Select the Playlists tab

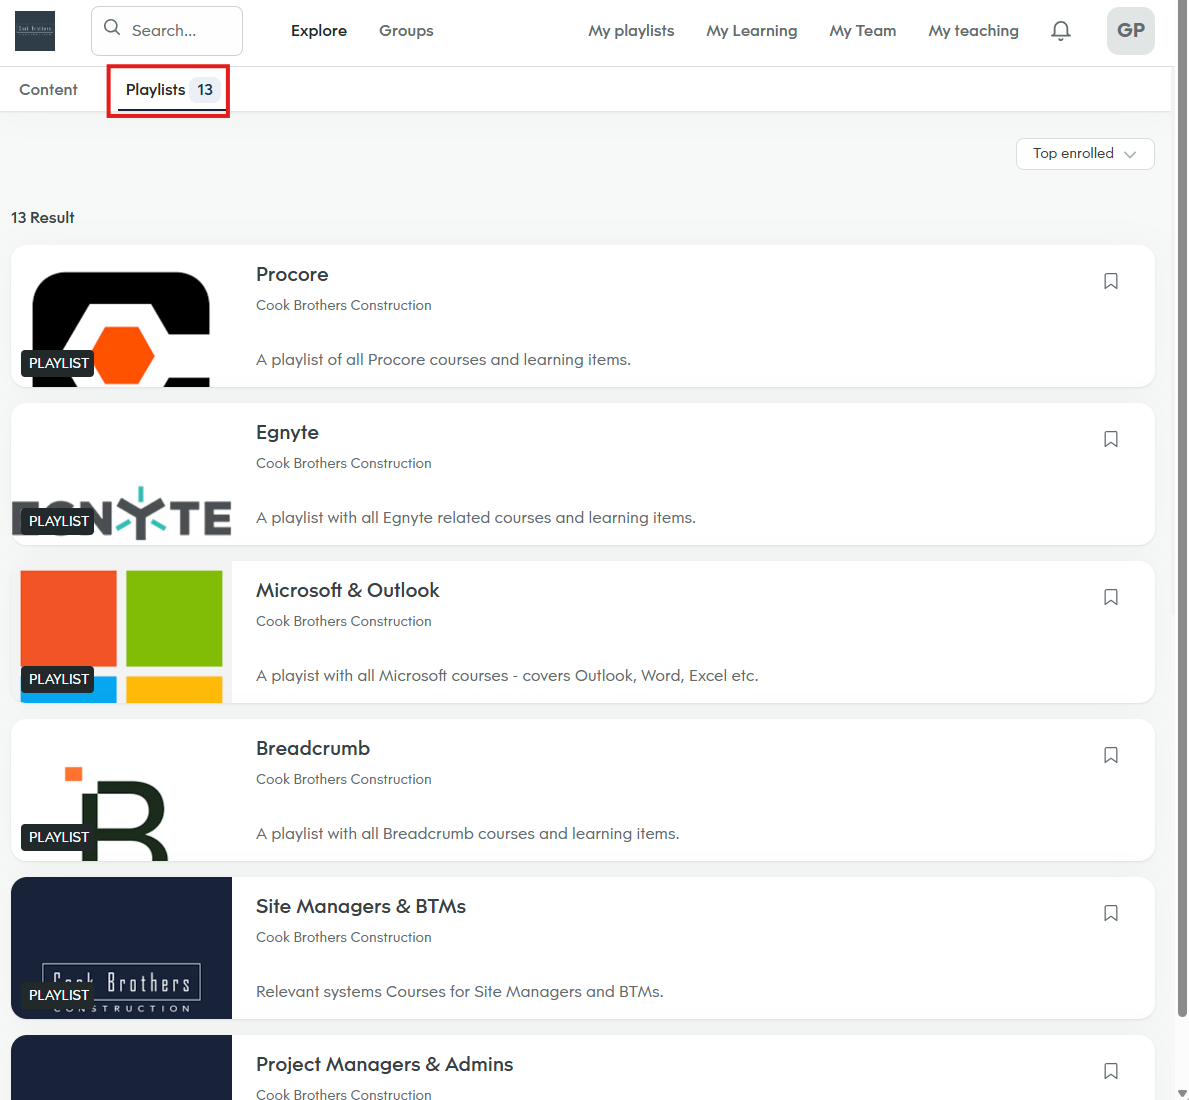point(172,90)
